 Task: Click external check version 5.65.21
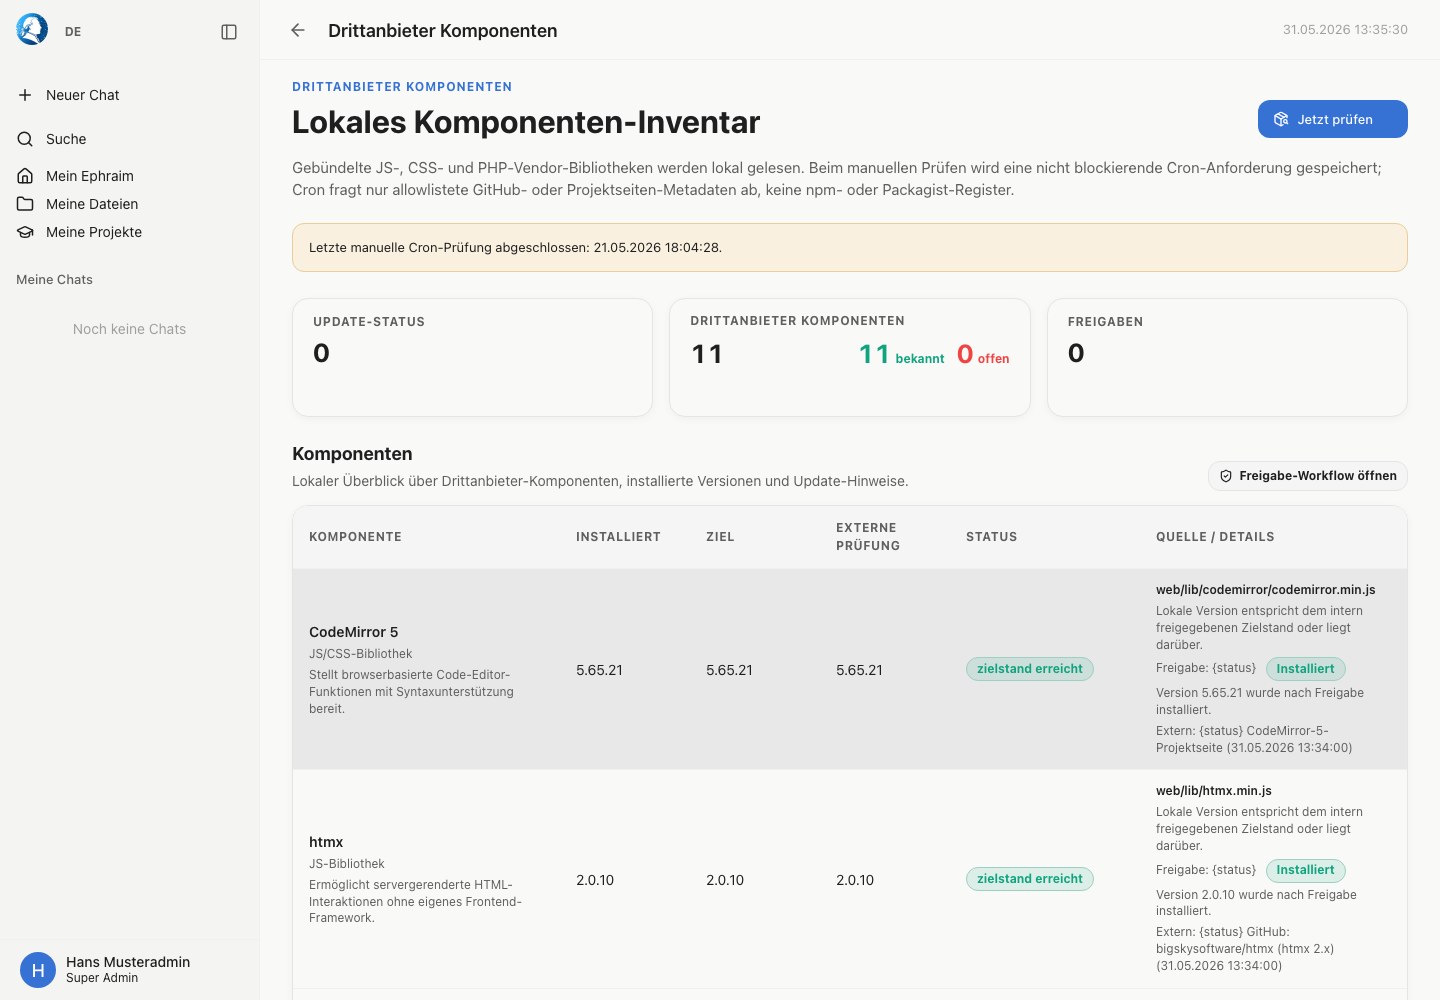859,670
